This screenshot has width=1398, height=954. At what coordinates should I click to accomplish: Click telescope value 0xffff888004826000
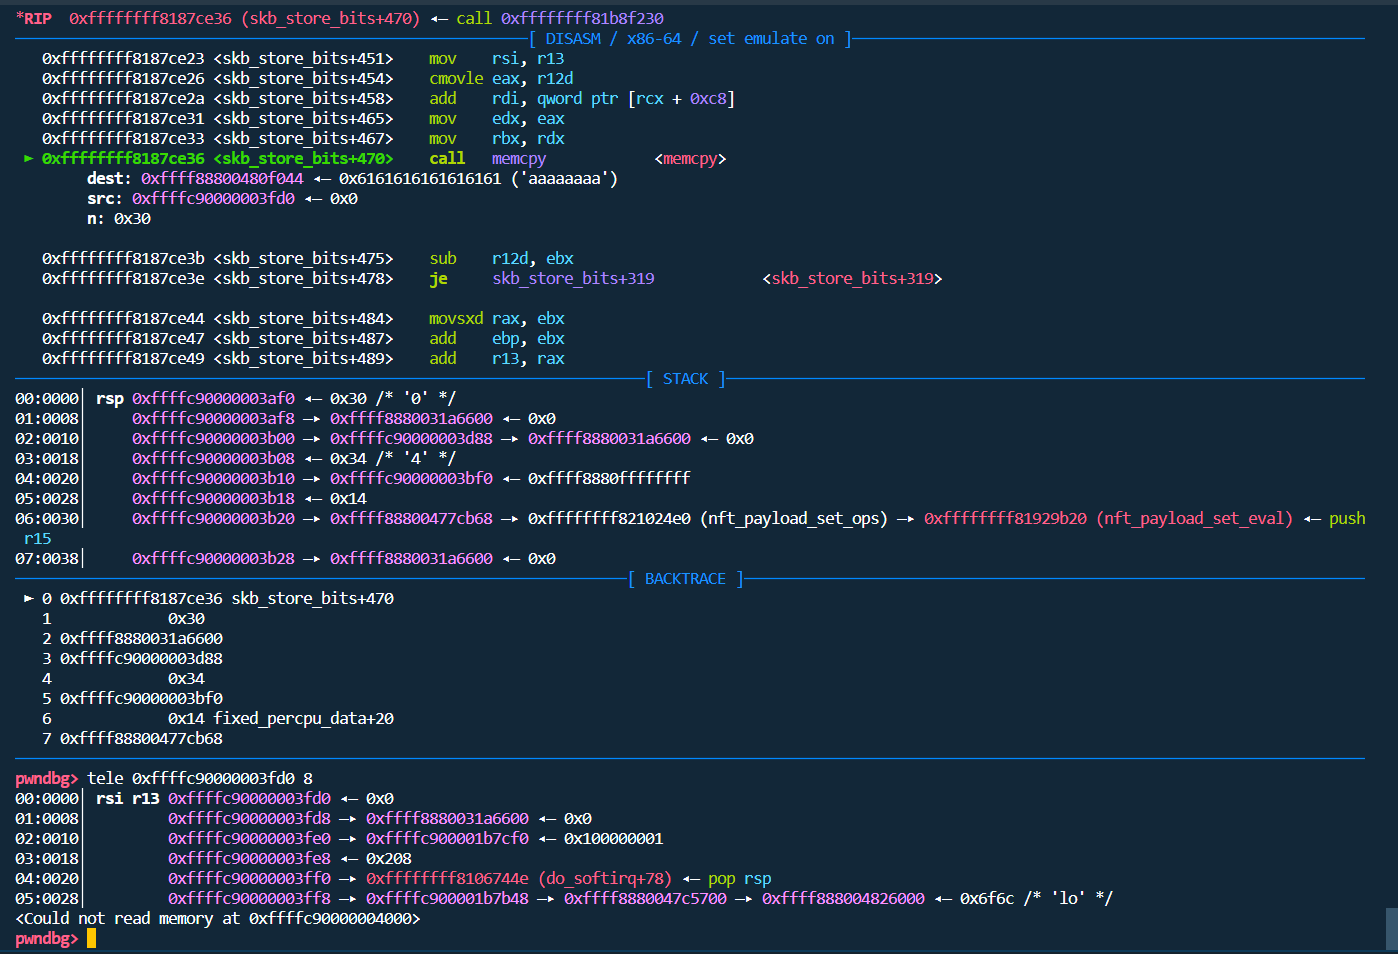click(843, 898)
